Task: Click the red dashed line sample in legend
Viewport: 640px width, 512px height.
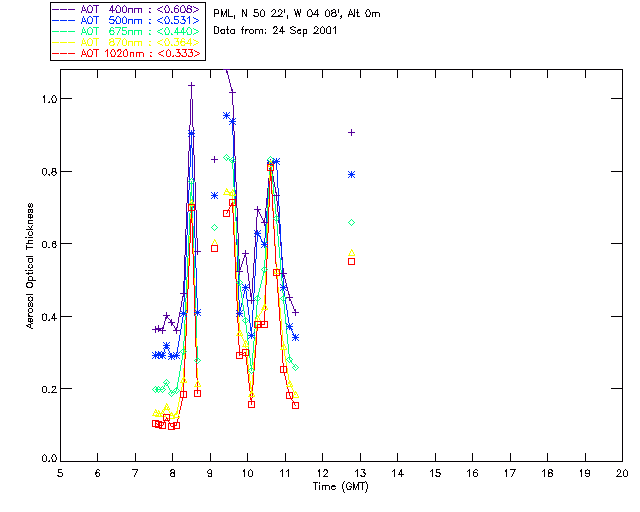Action: point(64,53)
